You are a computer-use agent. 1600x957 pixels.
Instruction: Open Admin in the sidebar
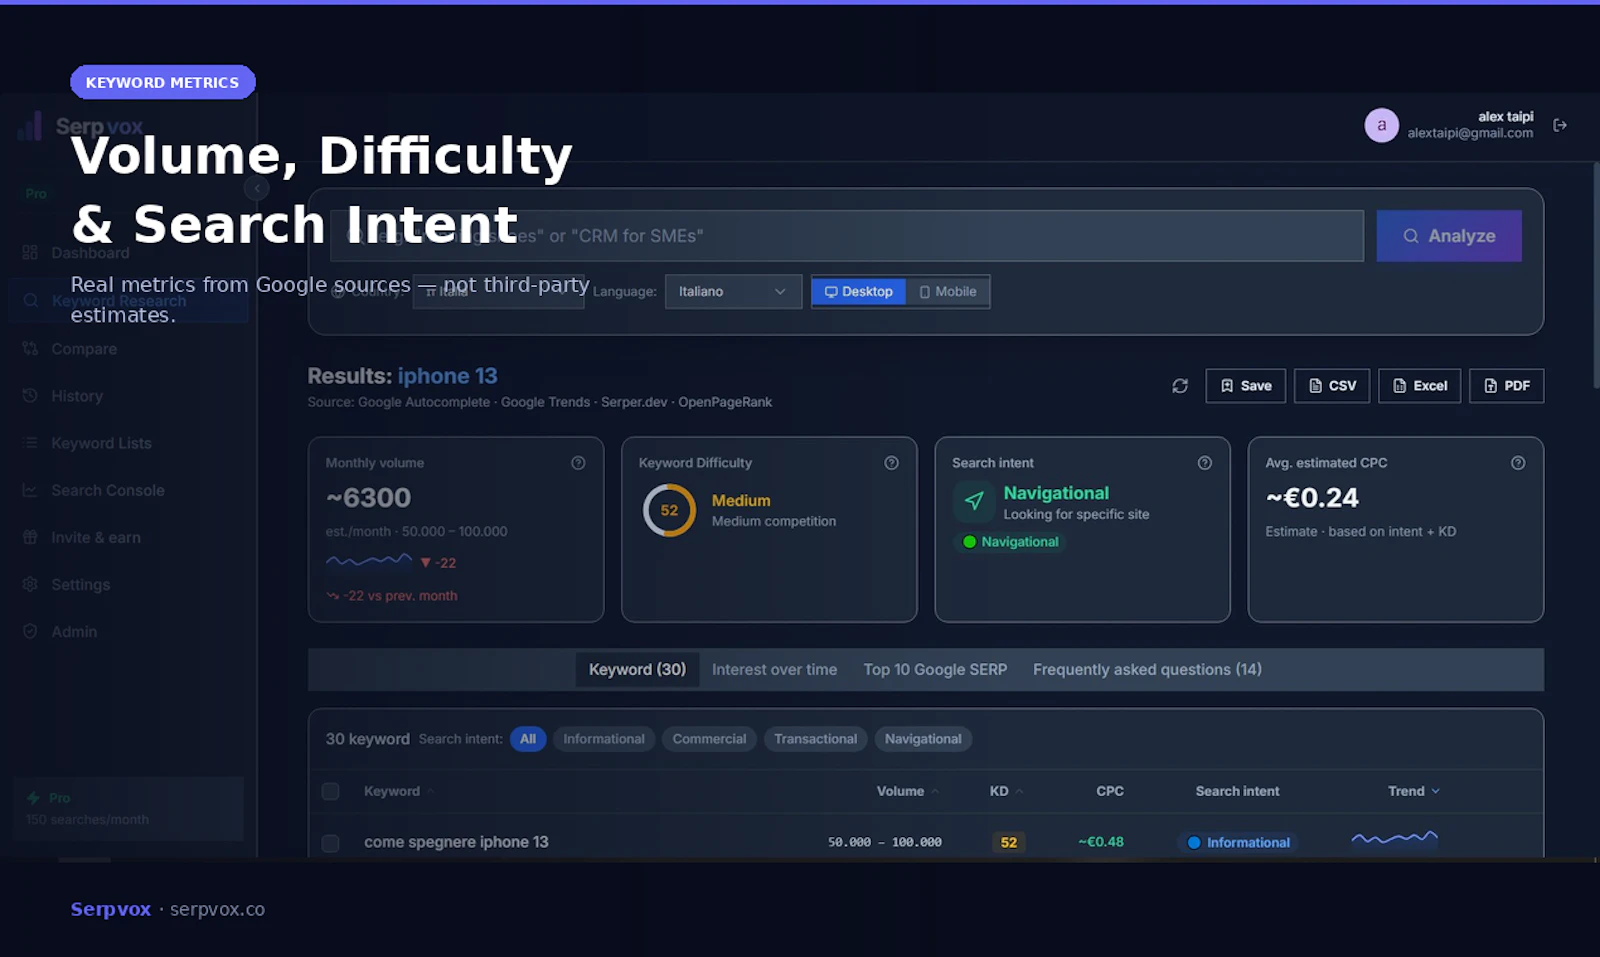tap(74, 632)
